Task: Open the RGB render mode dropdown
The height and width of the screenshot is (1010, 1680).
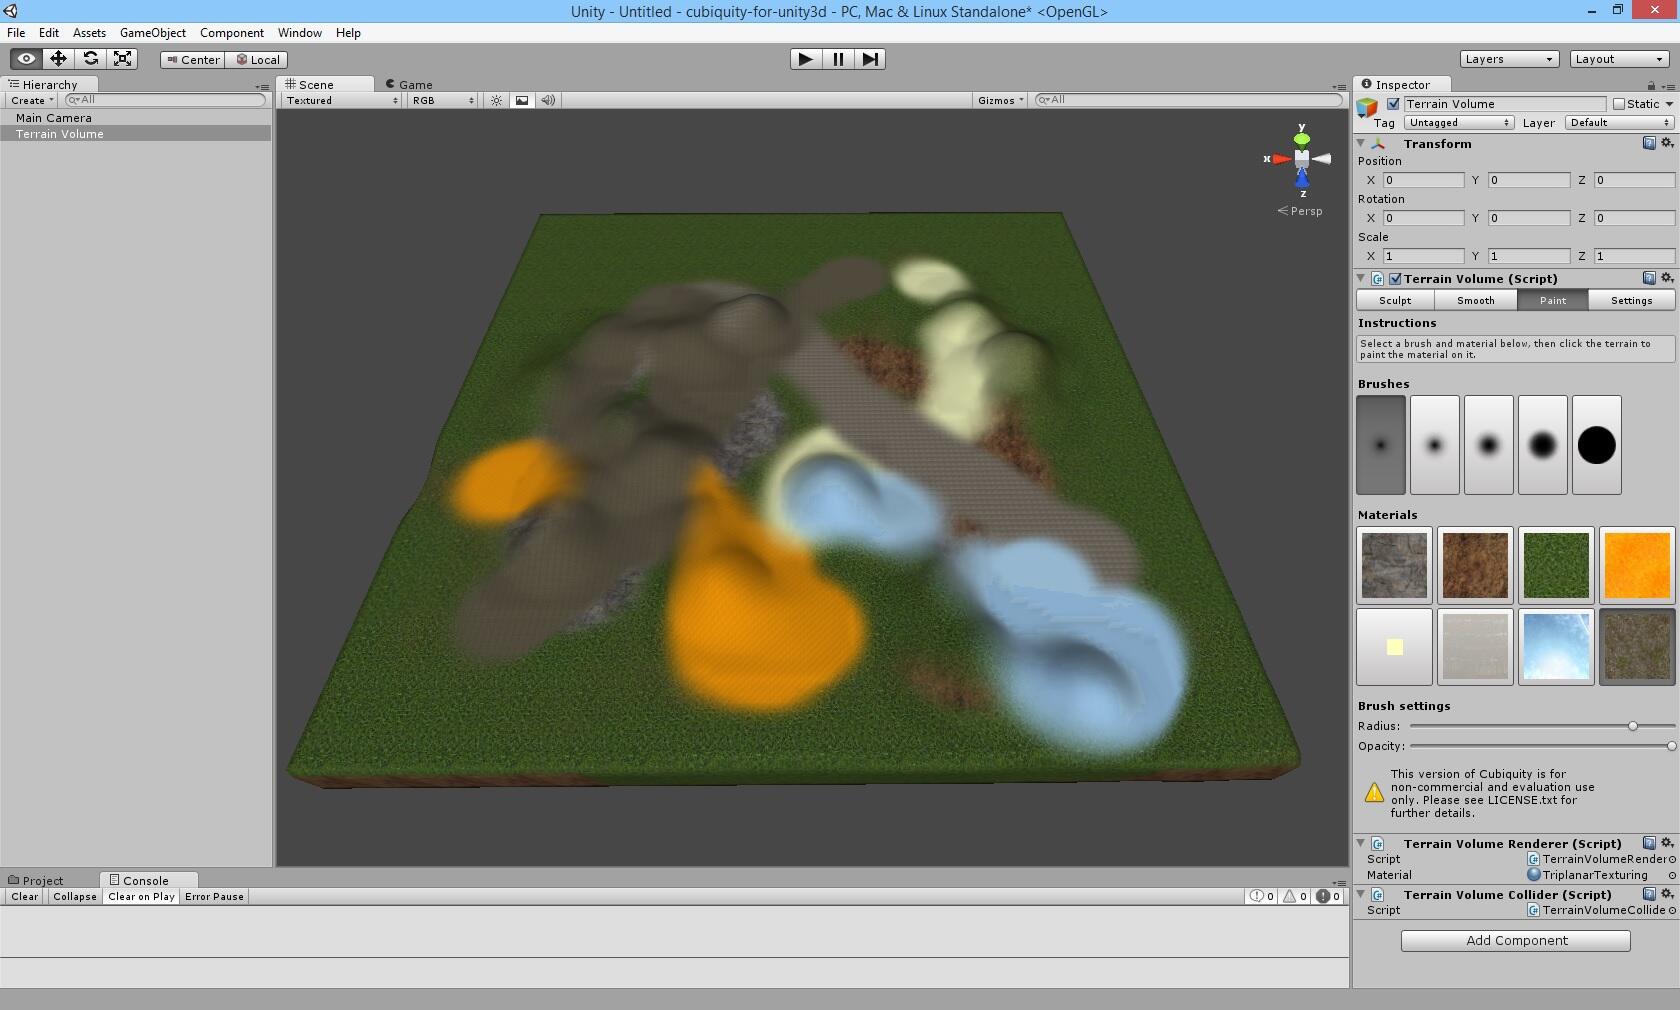Action: pos(443,100)
